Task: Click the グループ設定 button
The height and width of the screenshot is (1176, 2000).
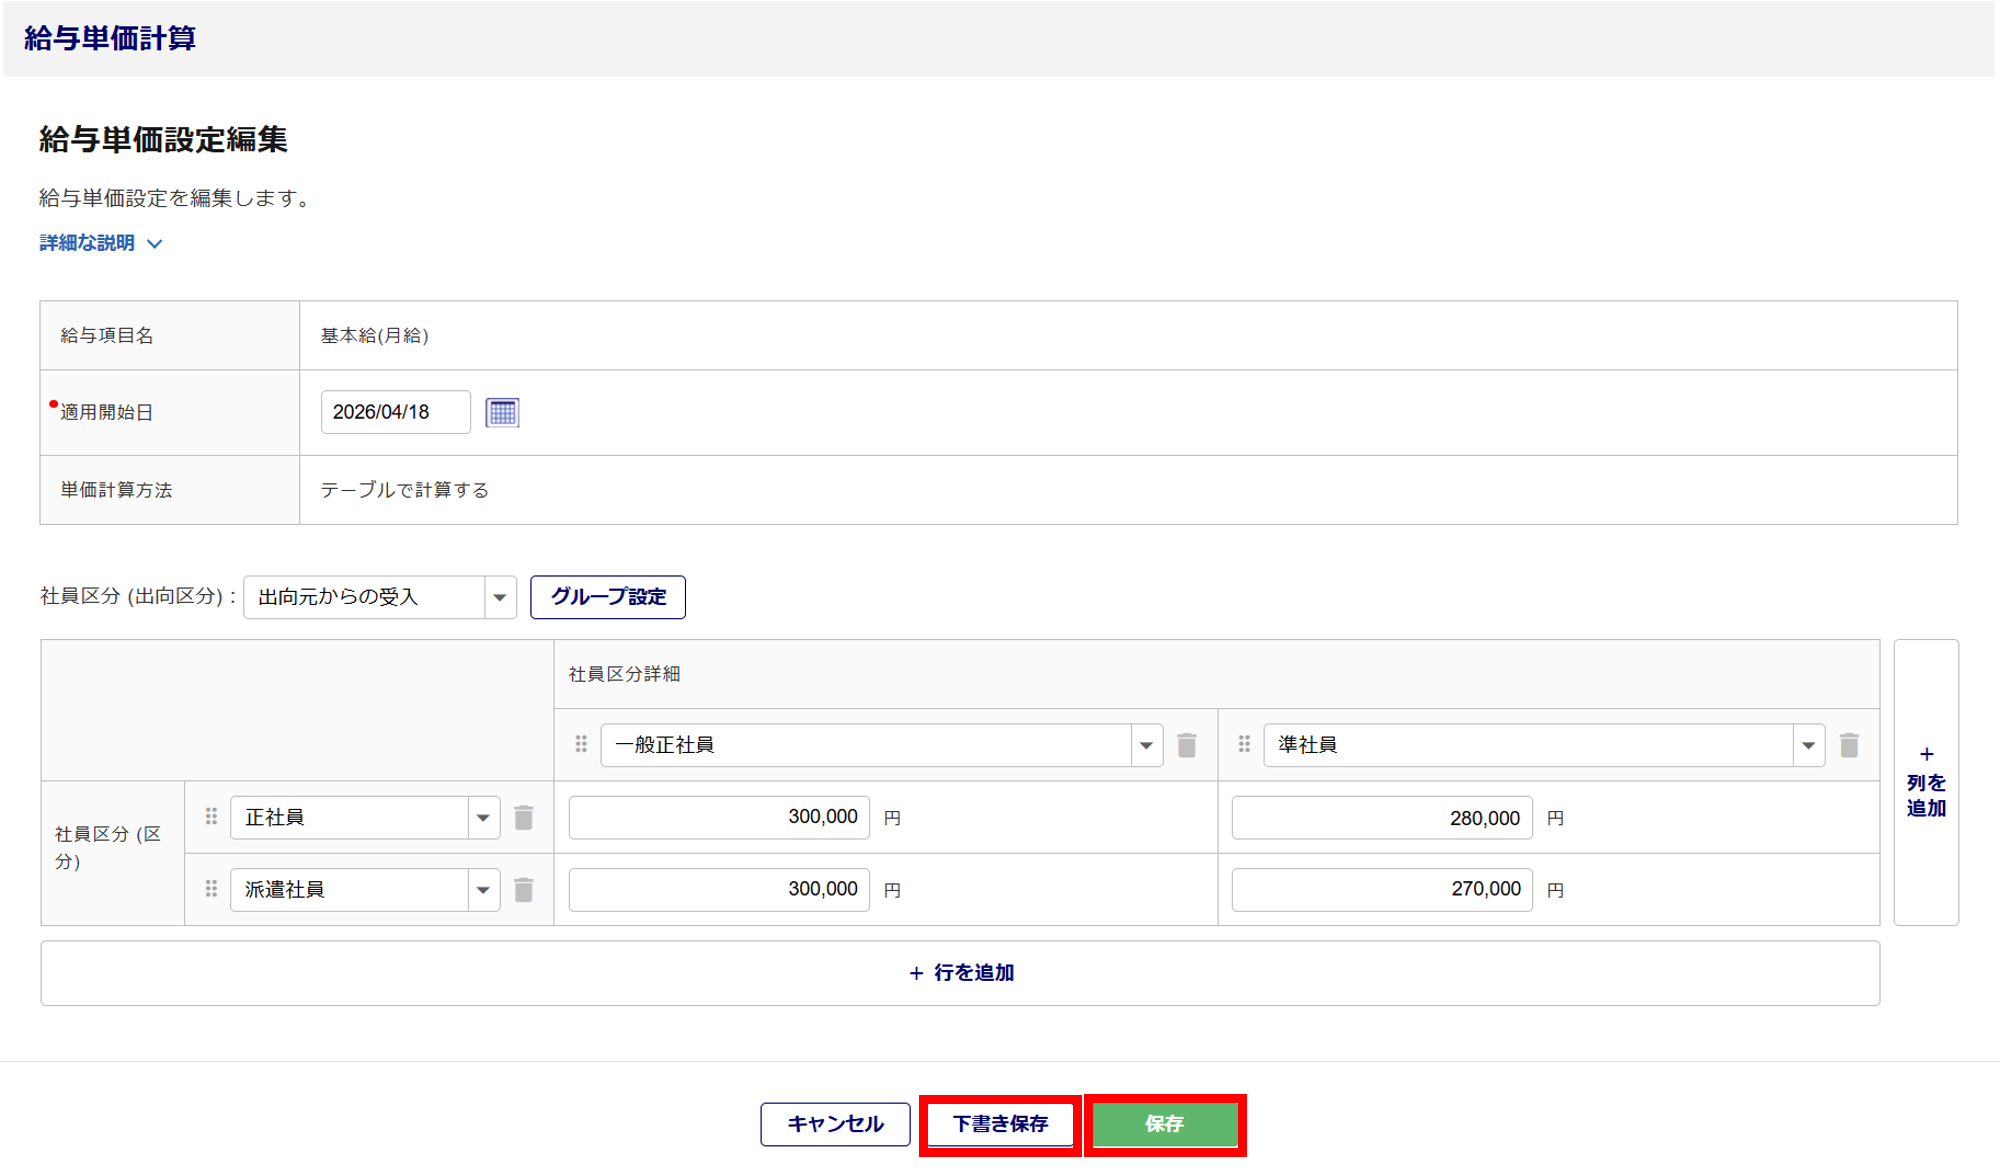Action: (x=607, y=597)
